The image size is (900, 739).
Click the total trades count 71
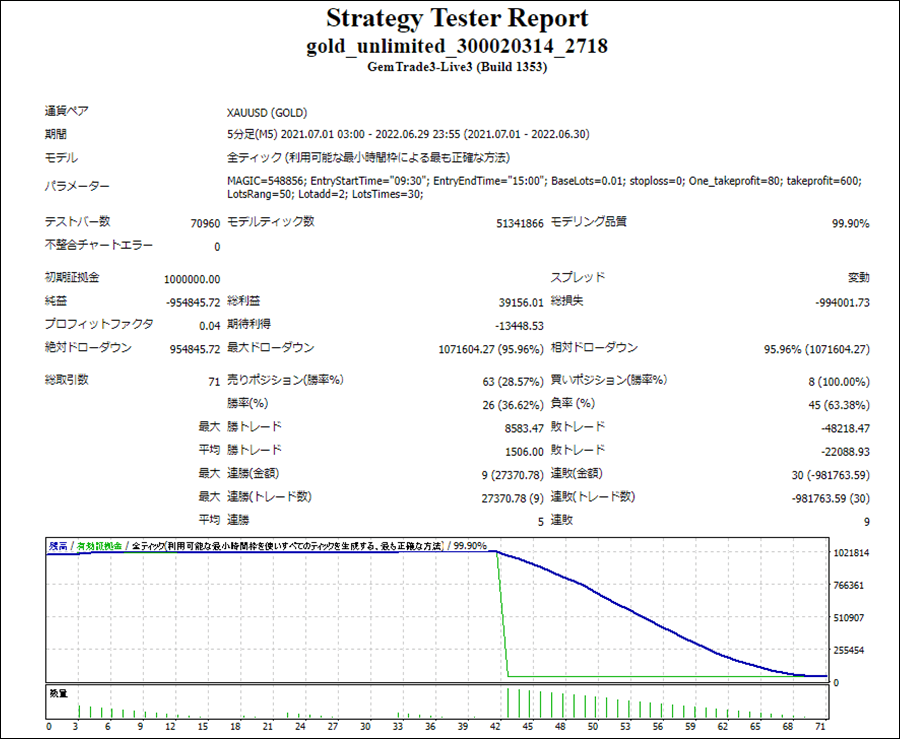tap(213, 382)
